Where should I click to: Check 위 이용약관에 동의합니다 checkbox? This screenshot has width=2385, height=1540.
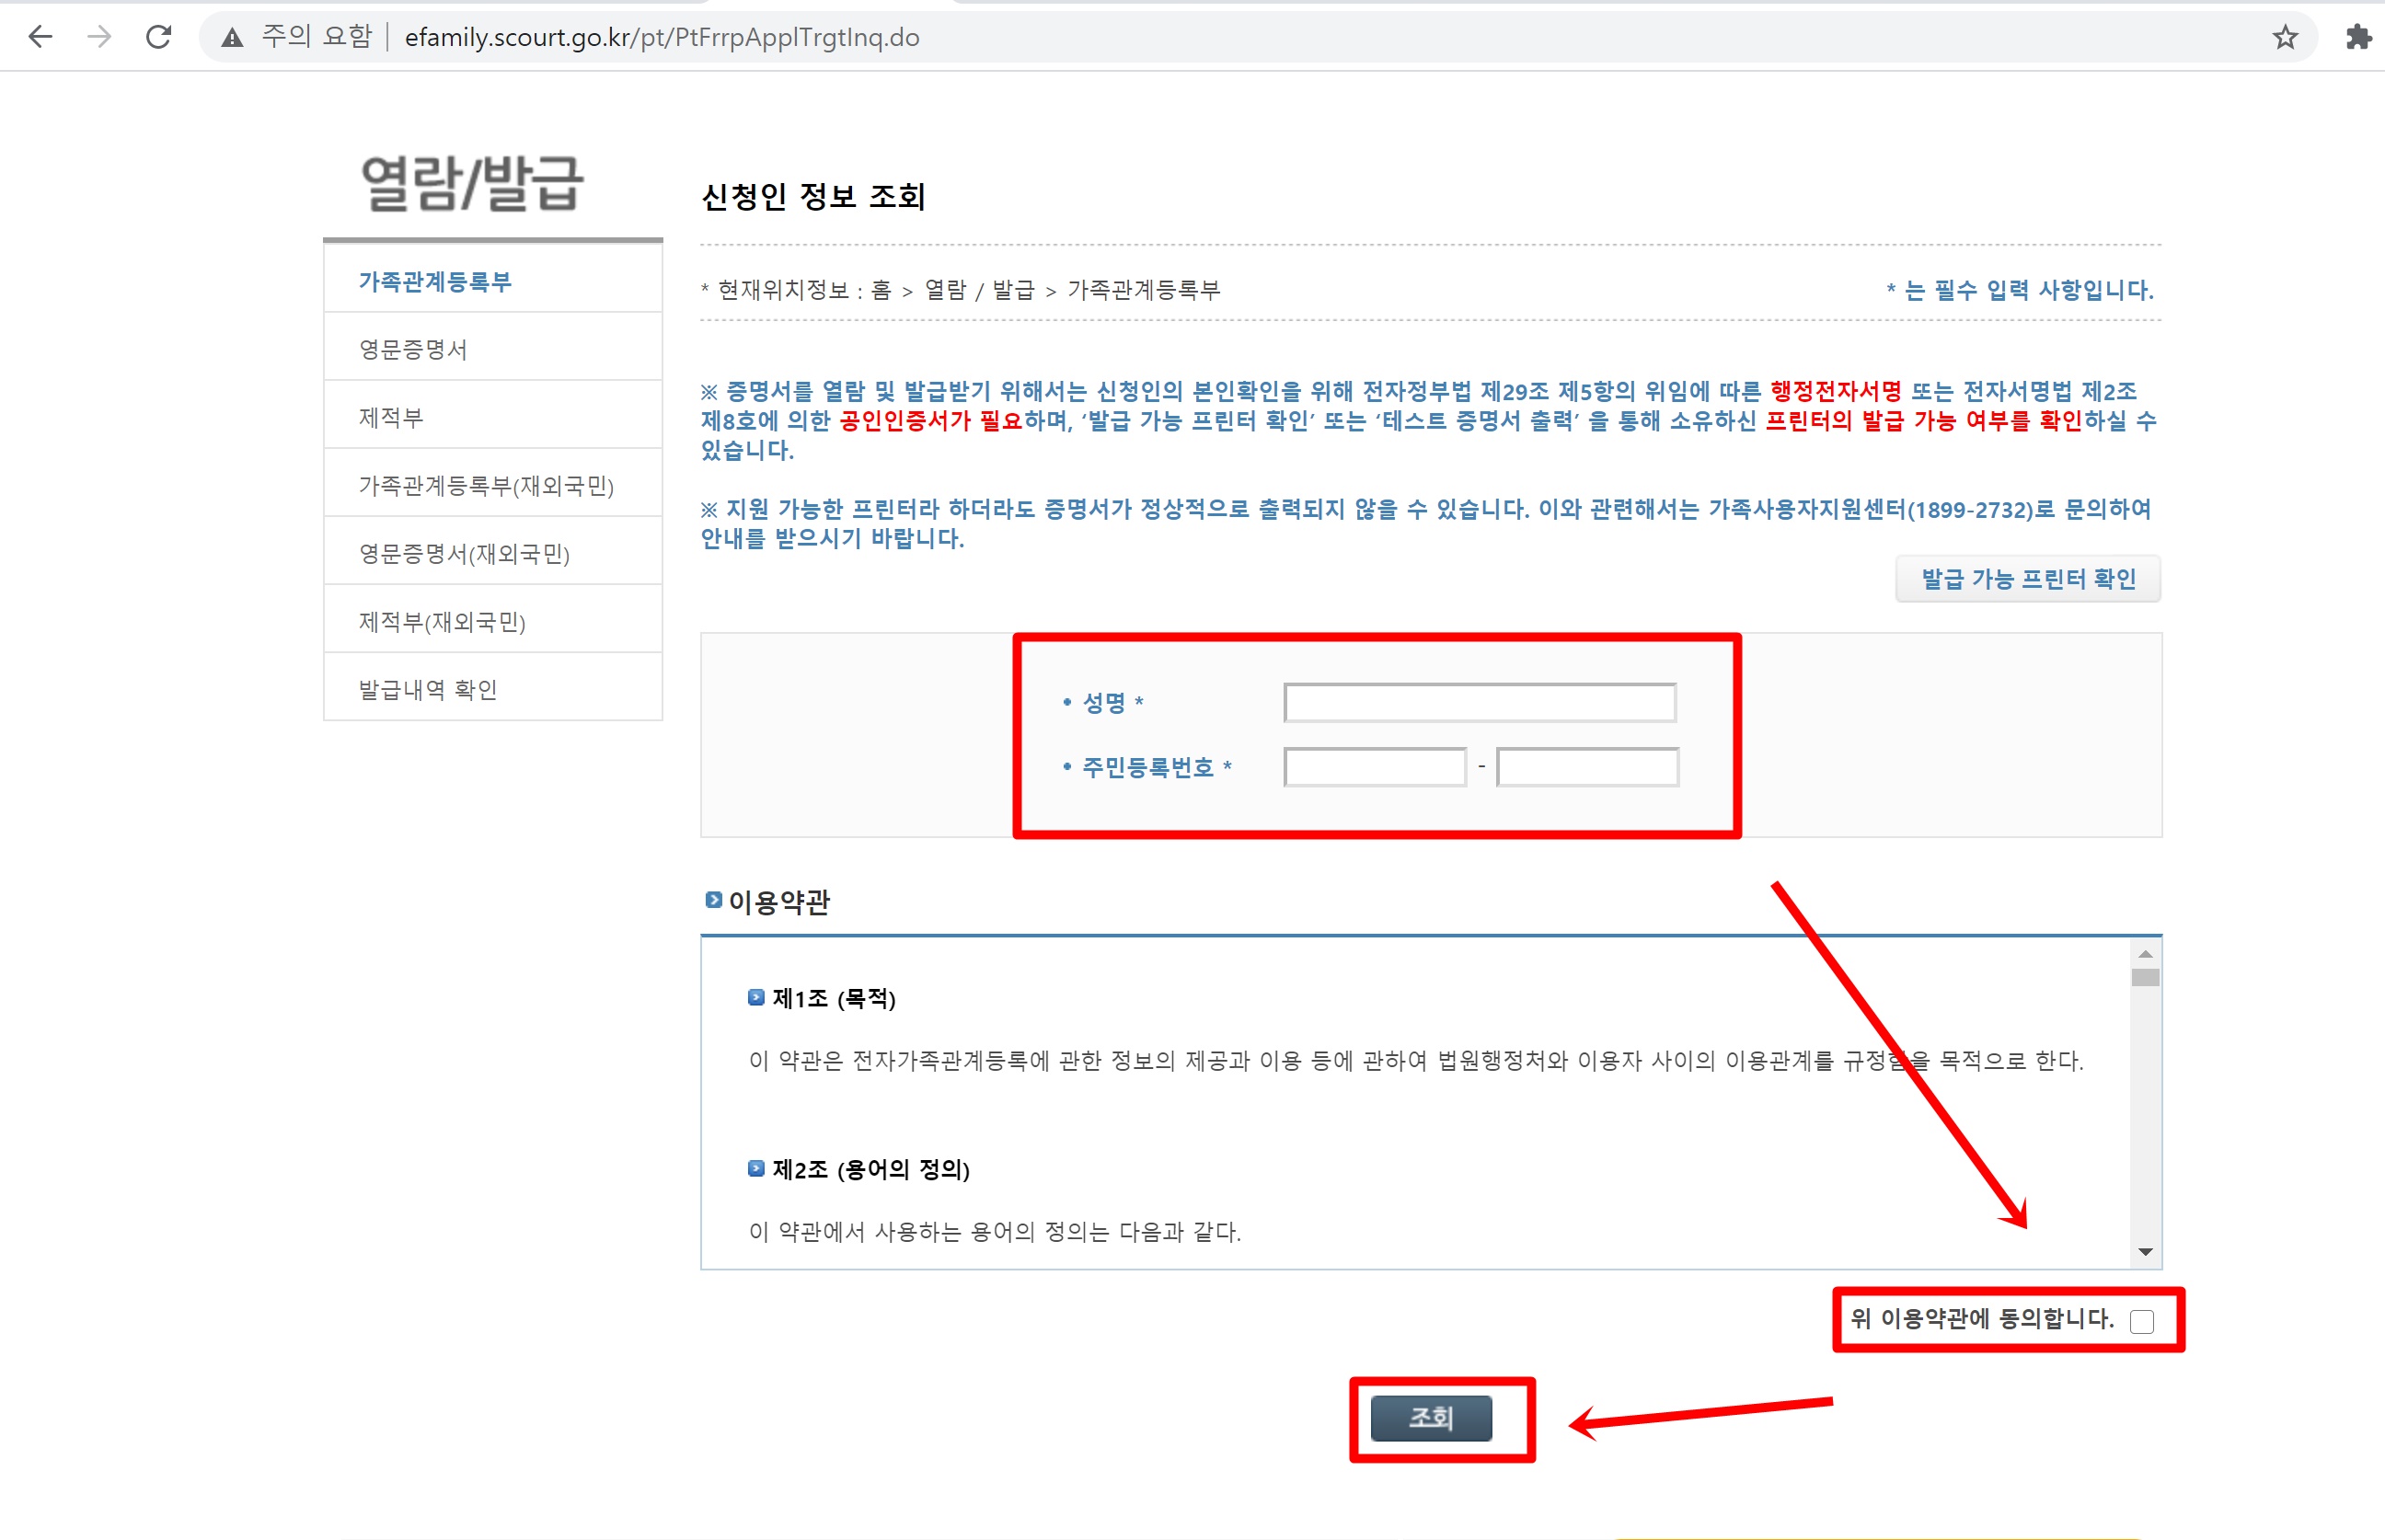2142,1322
